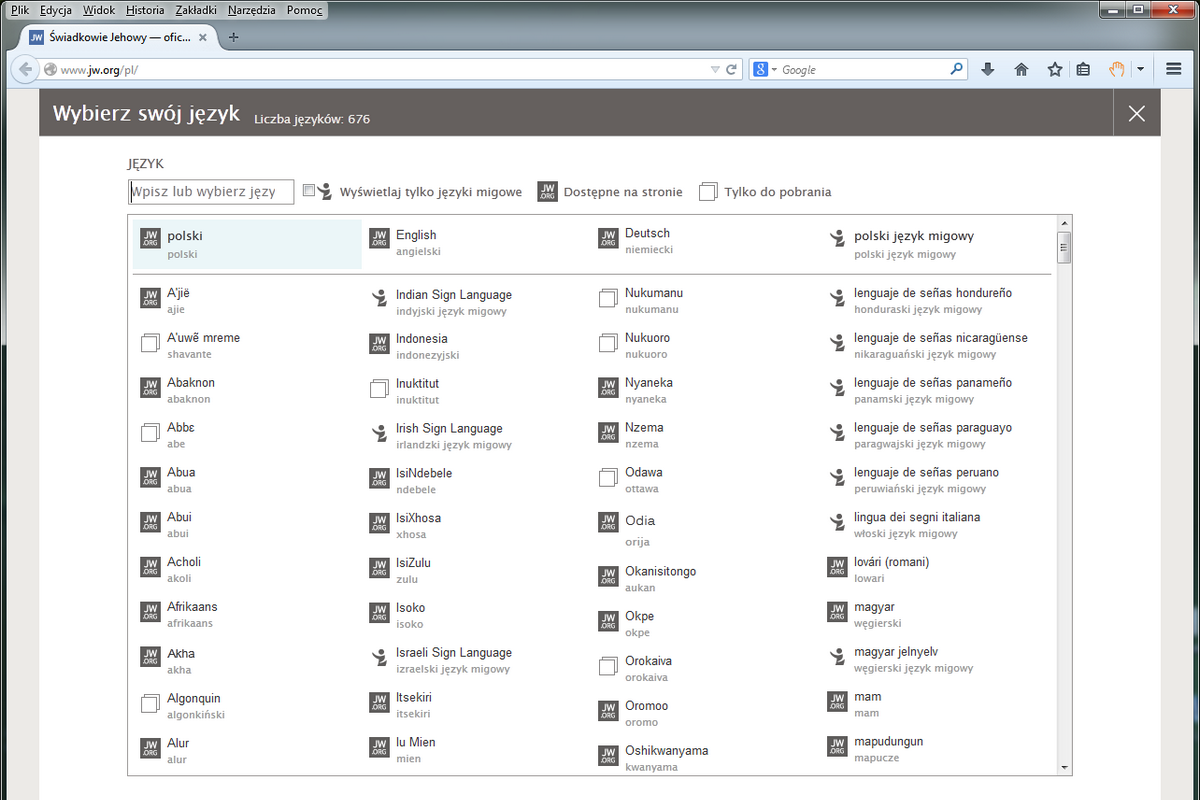Open the Plik menu
Screen dimensions: 1200x800
click(20, 9)
